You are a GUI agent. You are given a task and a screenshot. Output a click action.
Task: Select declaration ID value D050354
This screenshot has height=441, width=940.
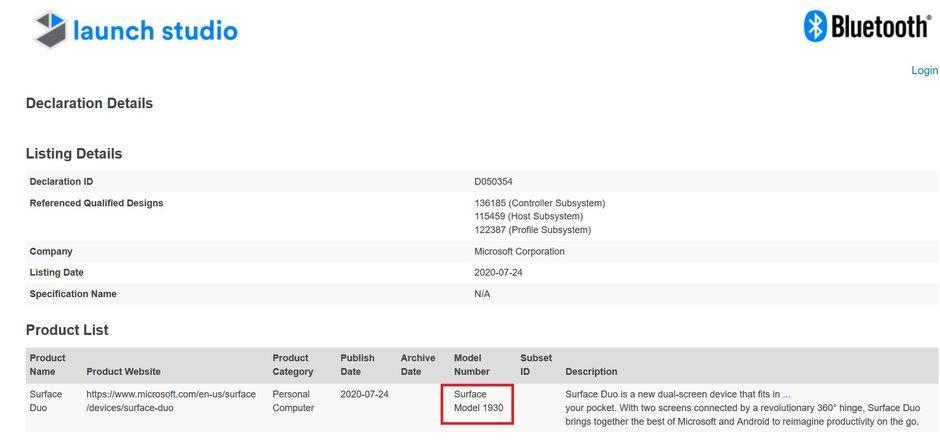pyautogui.click(x=493, y=182)
